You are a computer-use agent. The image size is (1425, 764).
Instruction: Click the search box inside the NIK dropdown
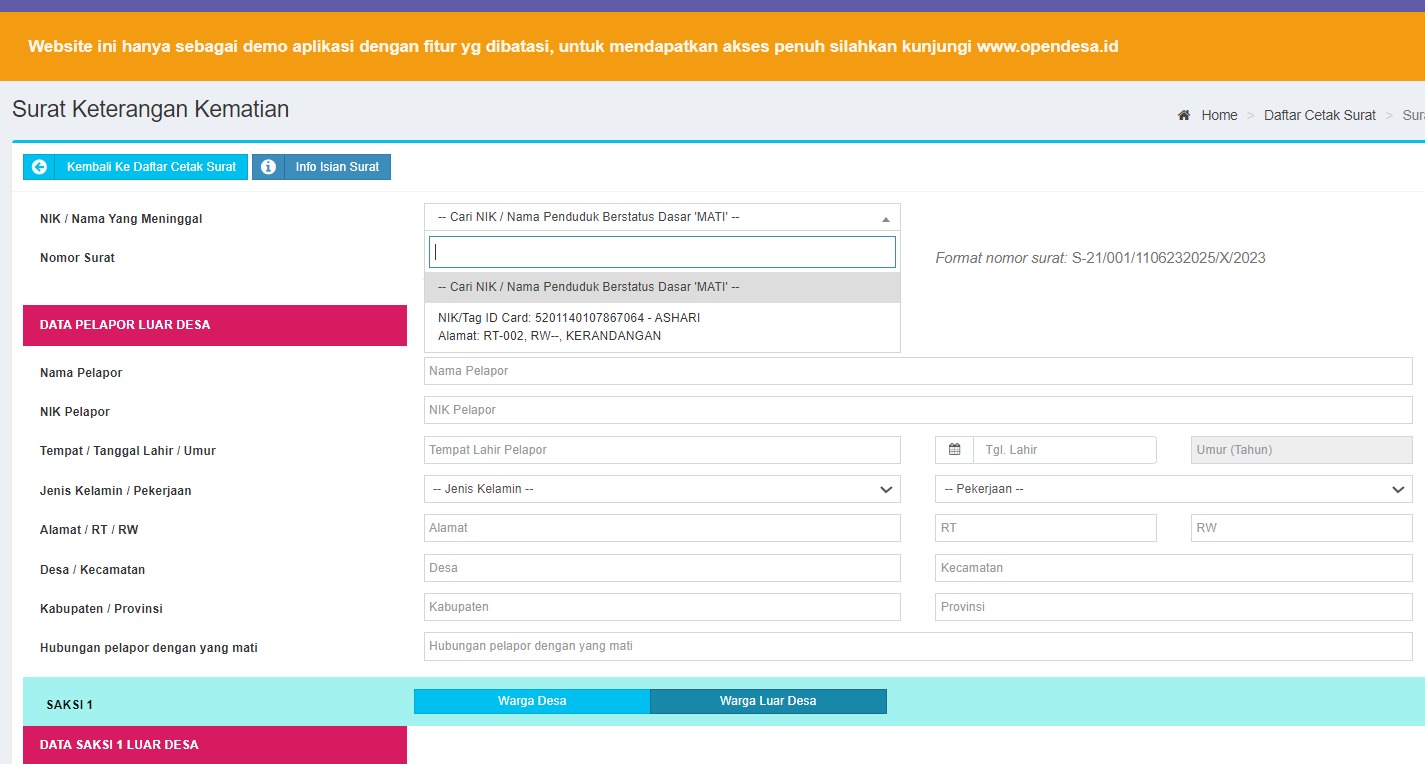662,251
